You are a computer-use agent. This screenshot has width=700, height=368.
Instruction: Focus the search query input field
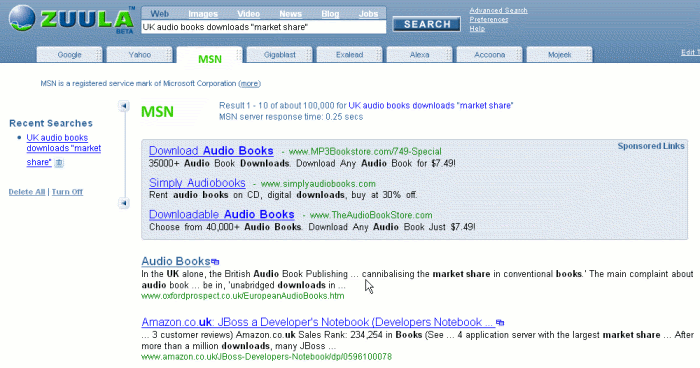[263, 27]
